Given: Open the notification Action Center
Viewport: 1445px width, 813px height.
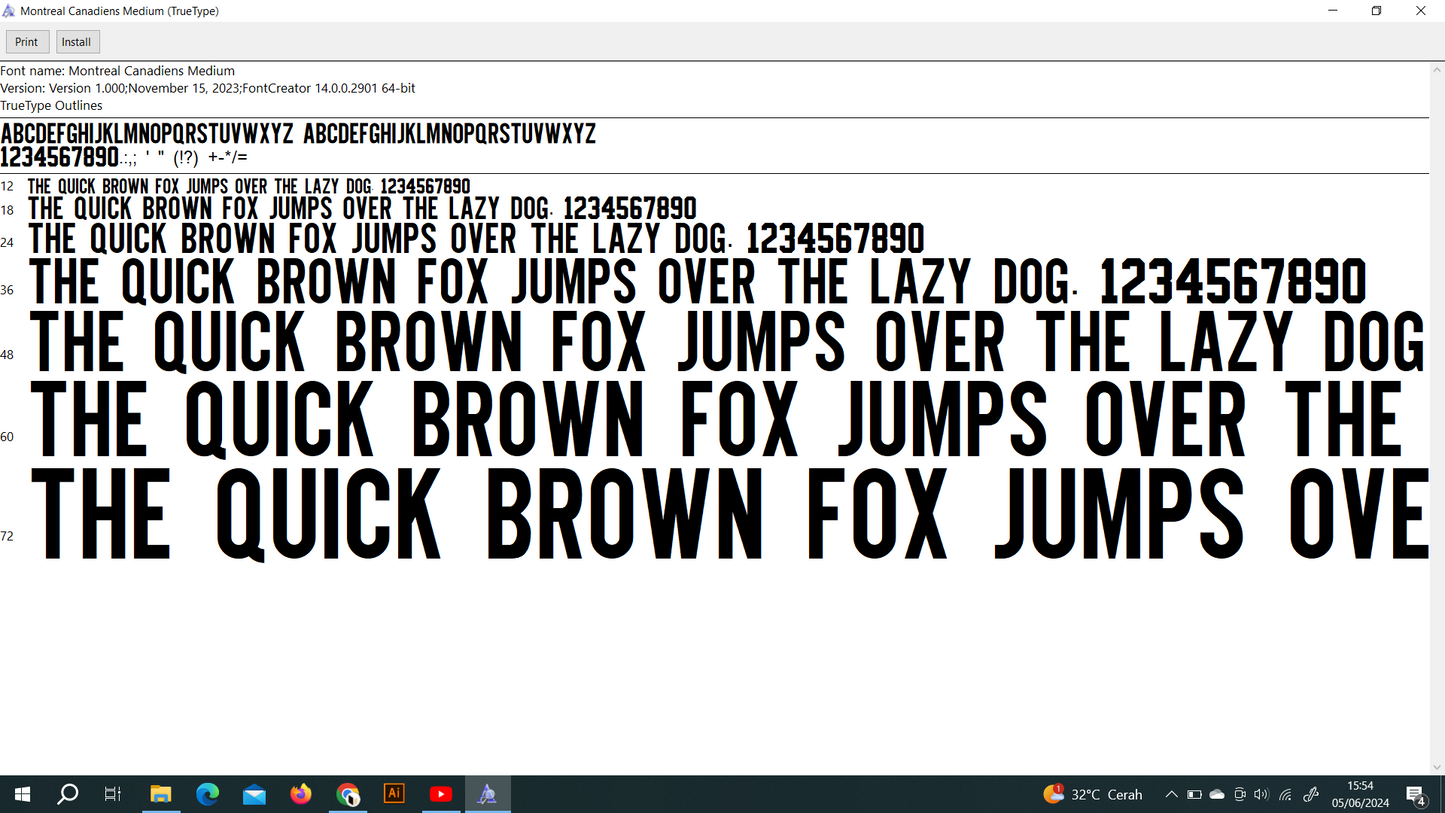Looking at the screenshot, I should 1417,795.
